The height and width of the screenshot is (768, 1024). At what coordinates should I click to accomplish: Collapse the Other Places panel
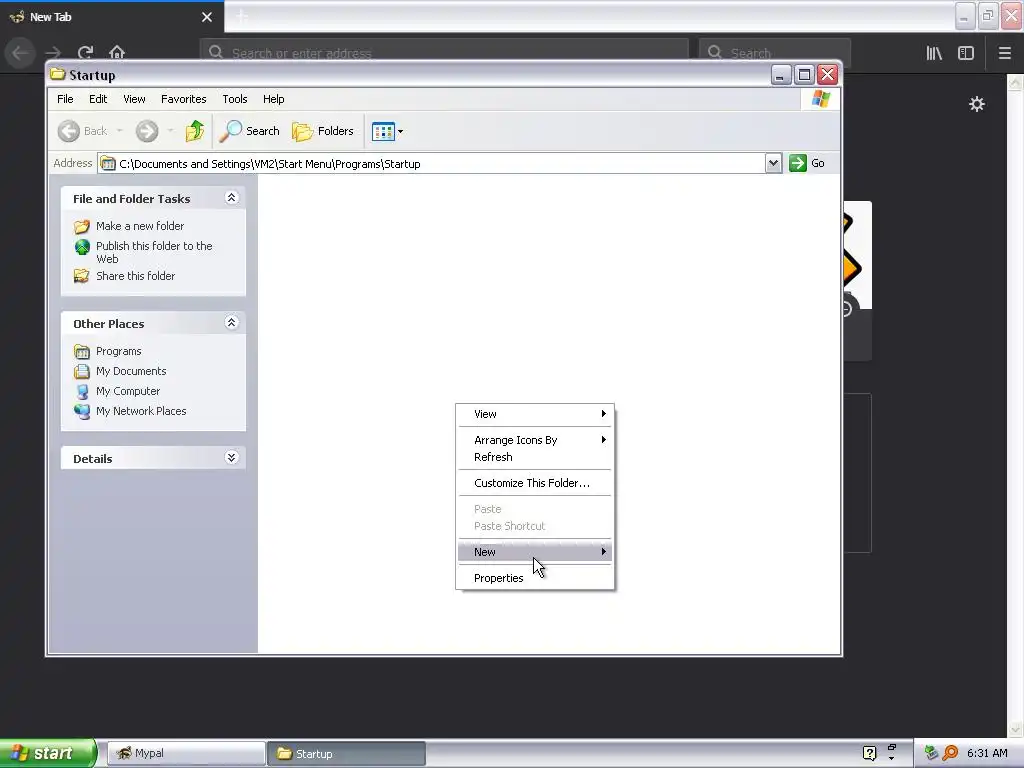click(231, 322)
